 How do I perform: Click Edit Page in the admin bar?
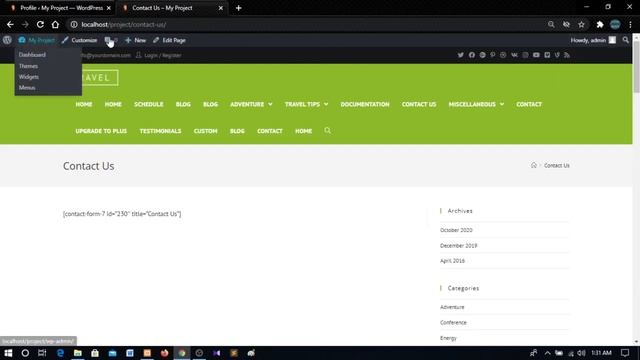(169, 40)
